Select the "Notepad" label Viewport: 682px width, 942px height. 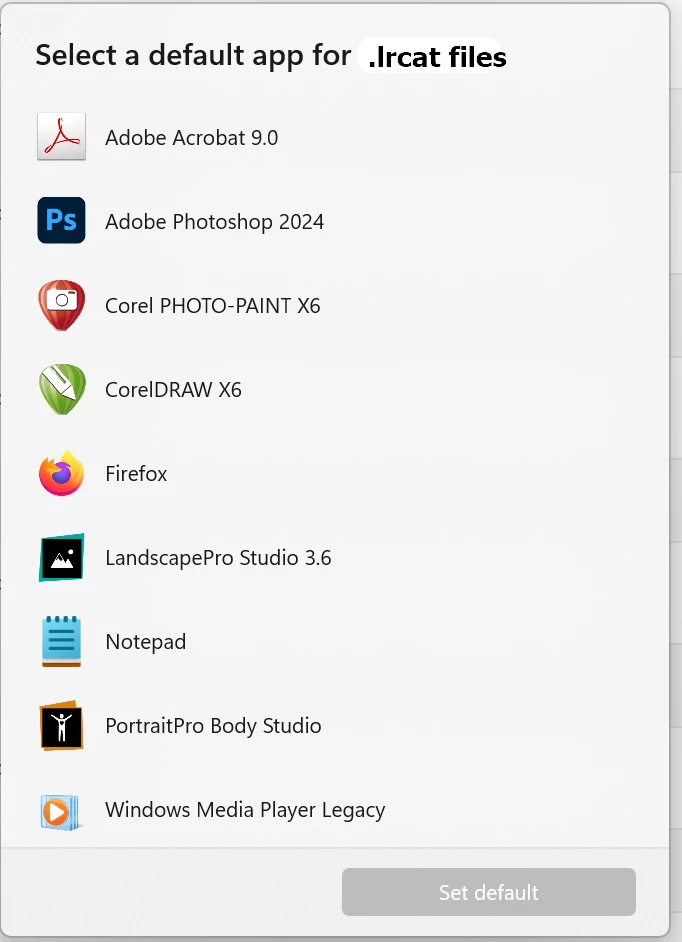[x=145, y=642]
